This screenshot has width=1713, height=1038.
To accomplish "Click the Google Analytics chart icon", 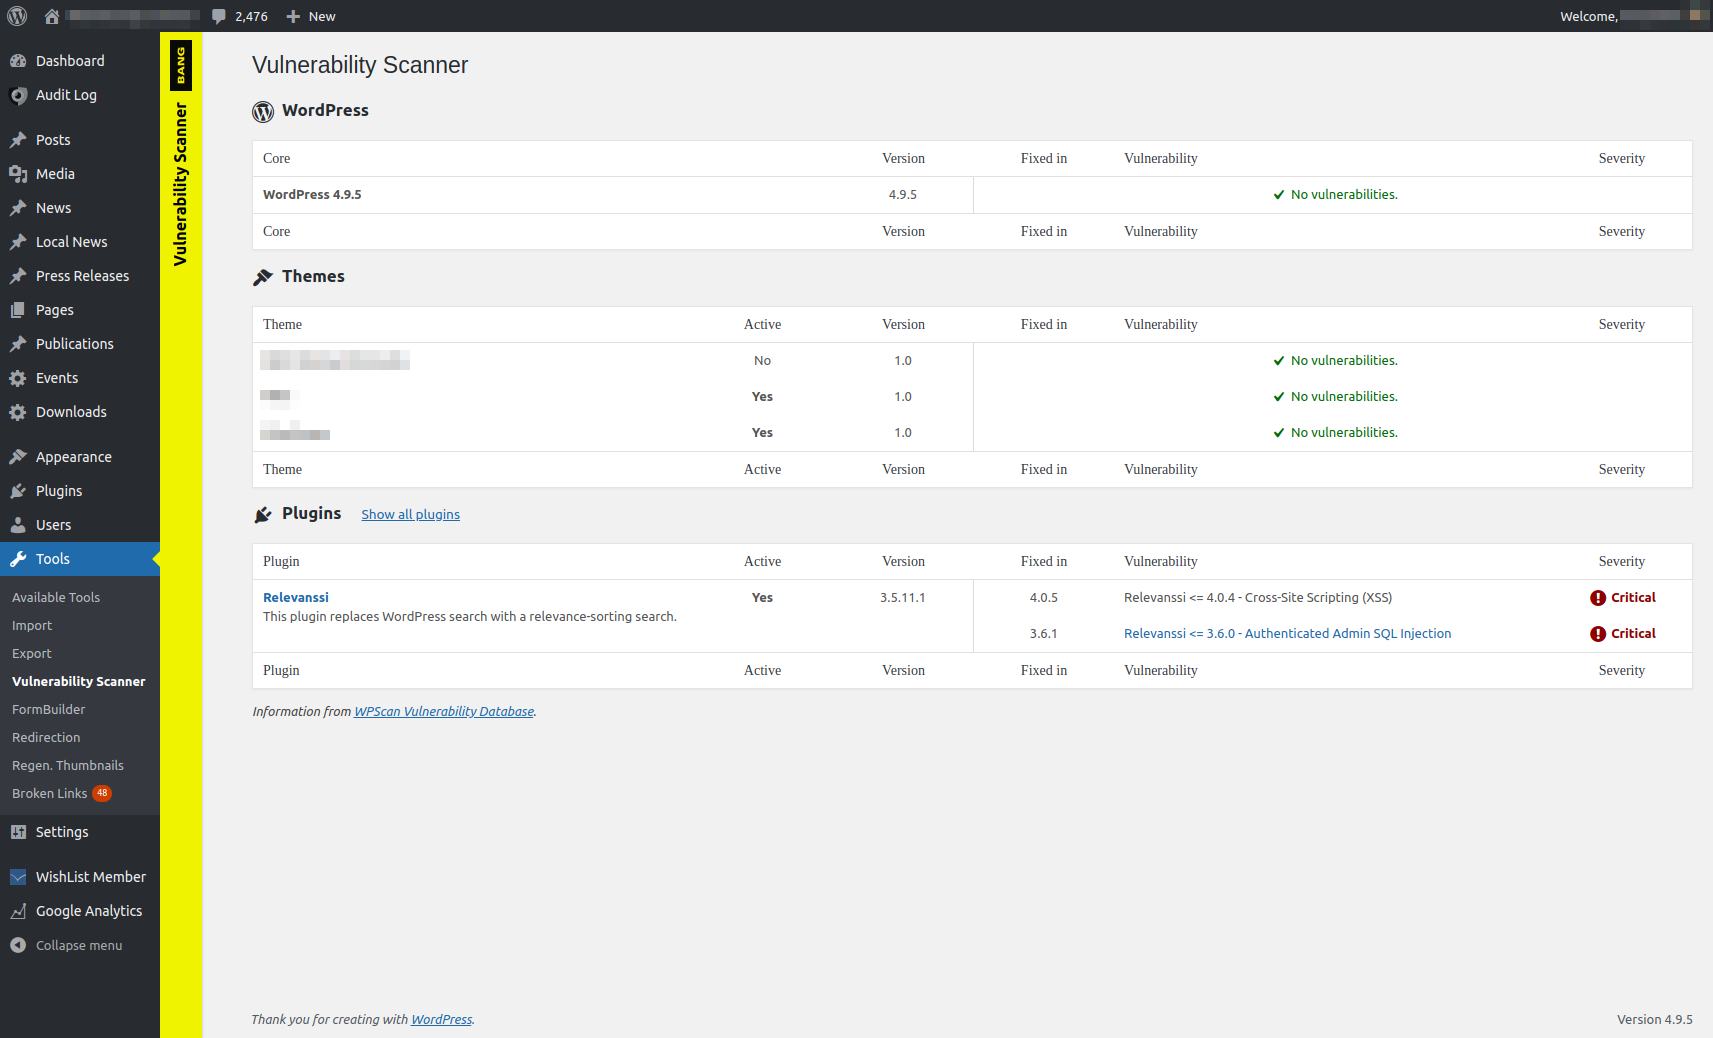I will [x=18, y=911].
